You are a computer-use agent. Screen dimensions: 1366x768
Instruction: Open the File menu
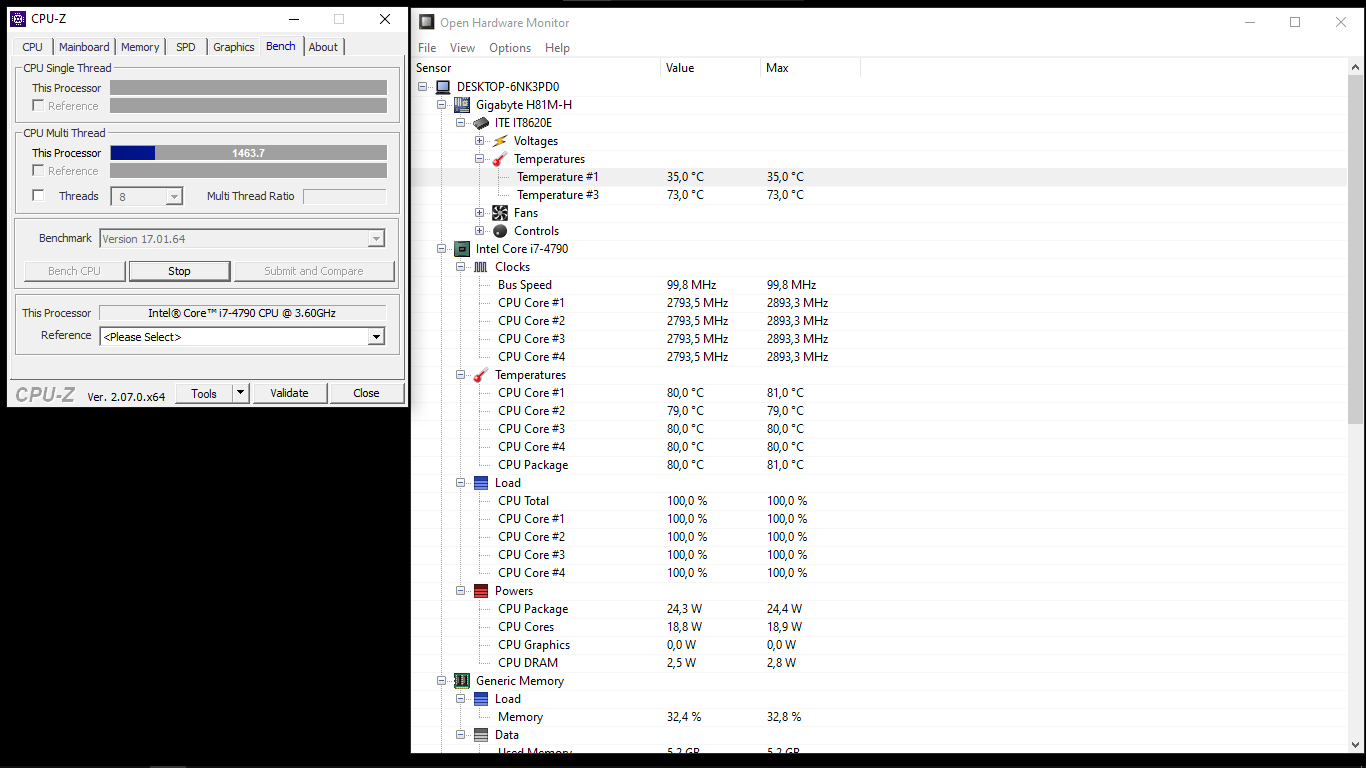[x=427, y=48]
